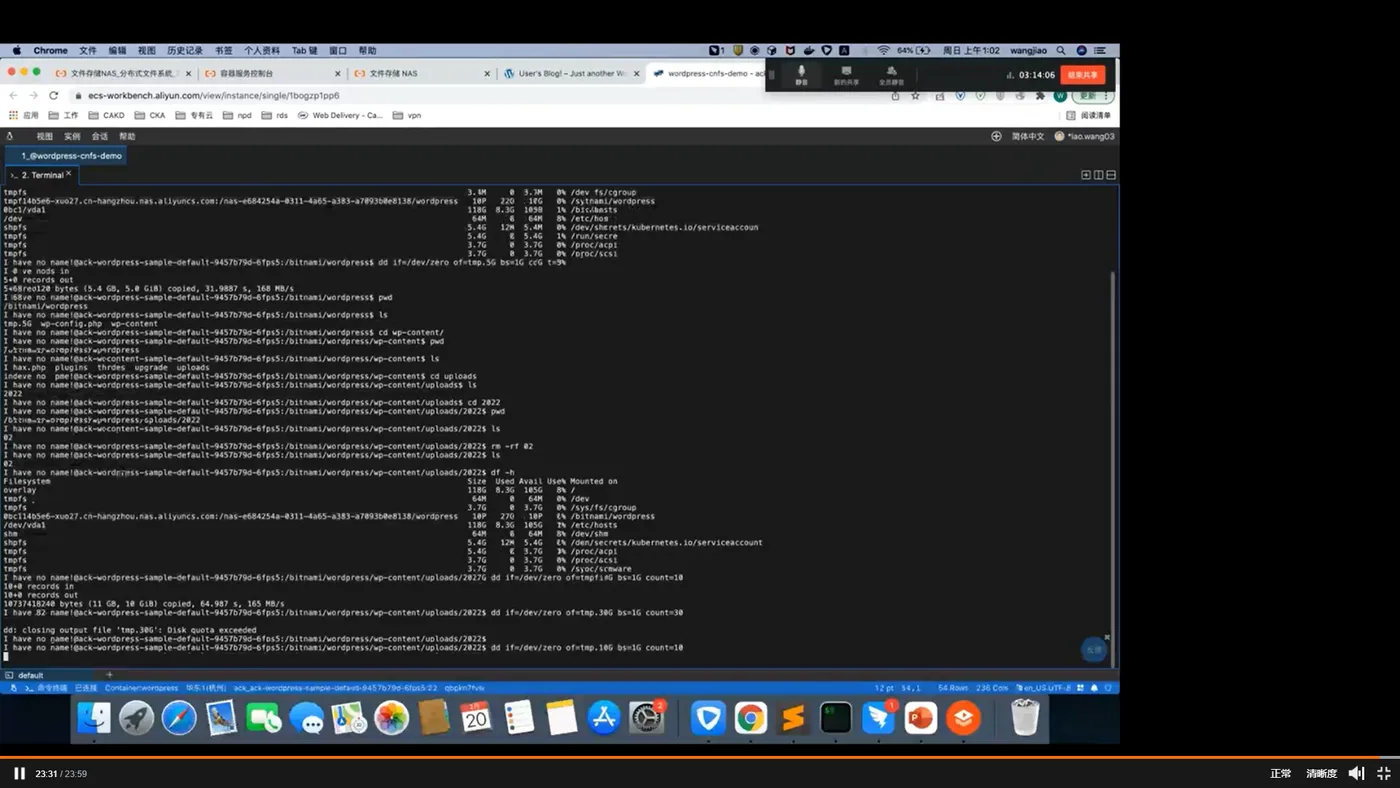Close the 容器服务控制台 tab

coord(338,73)
